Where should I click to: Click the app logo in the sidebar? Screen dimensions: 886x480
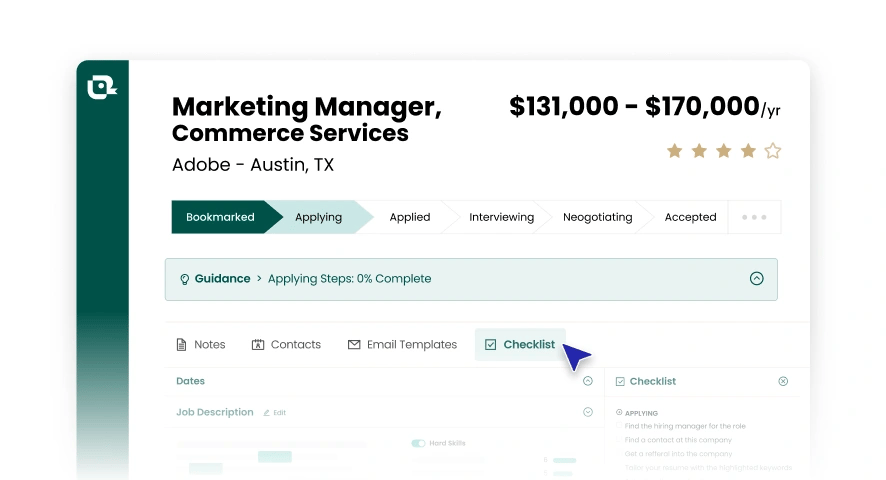point(102,87)
